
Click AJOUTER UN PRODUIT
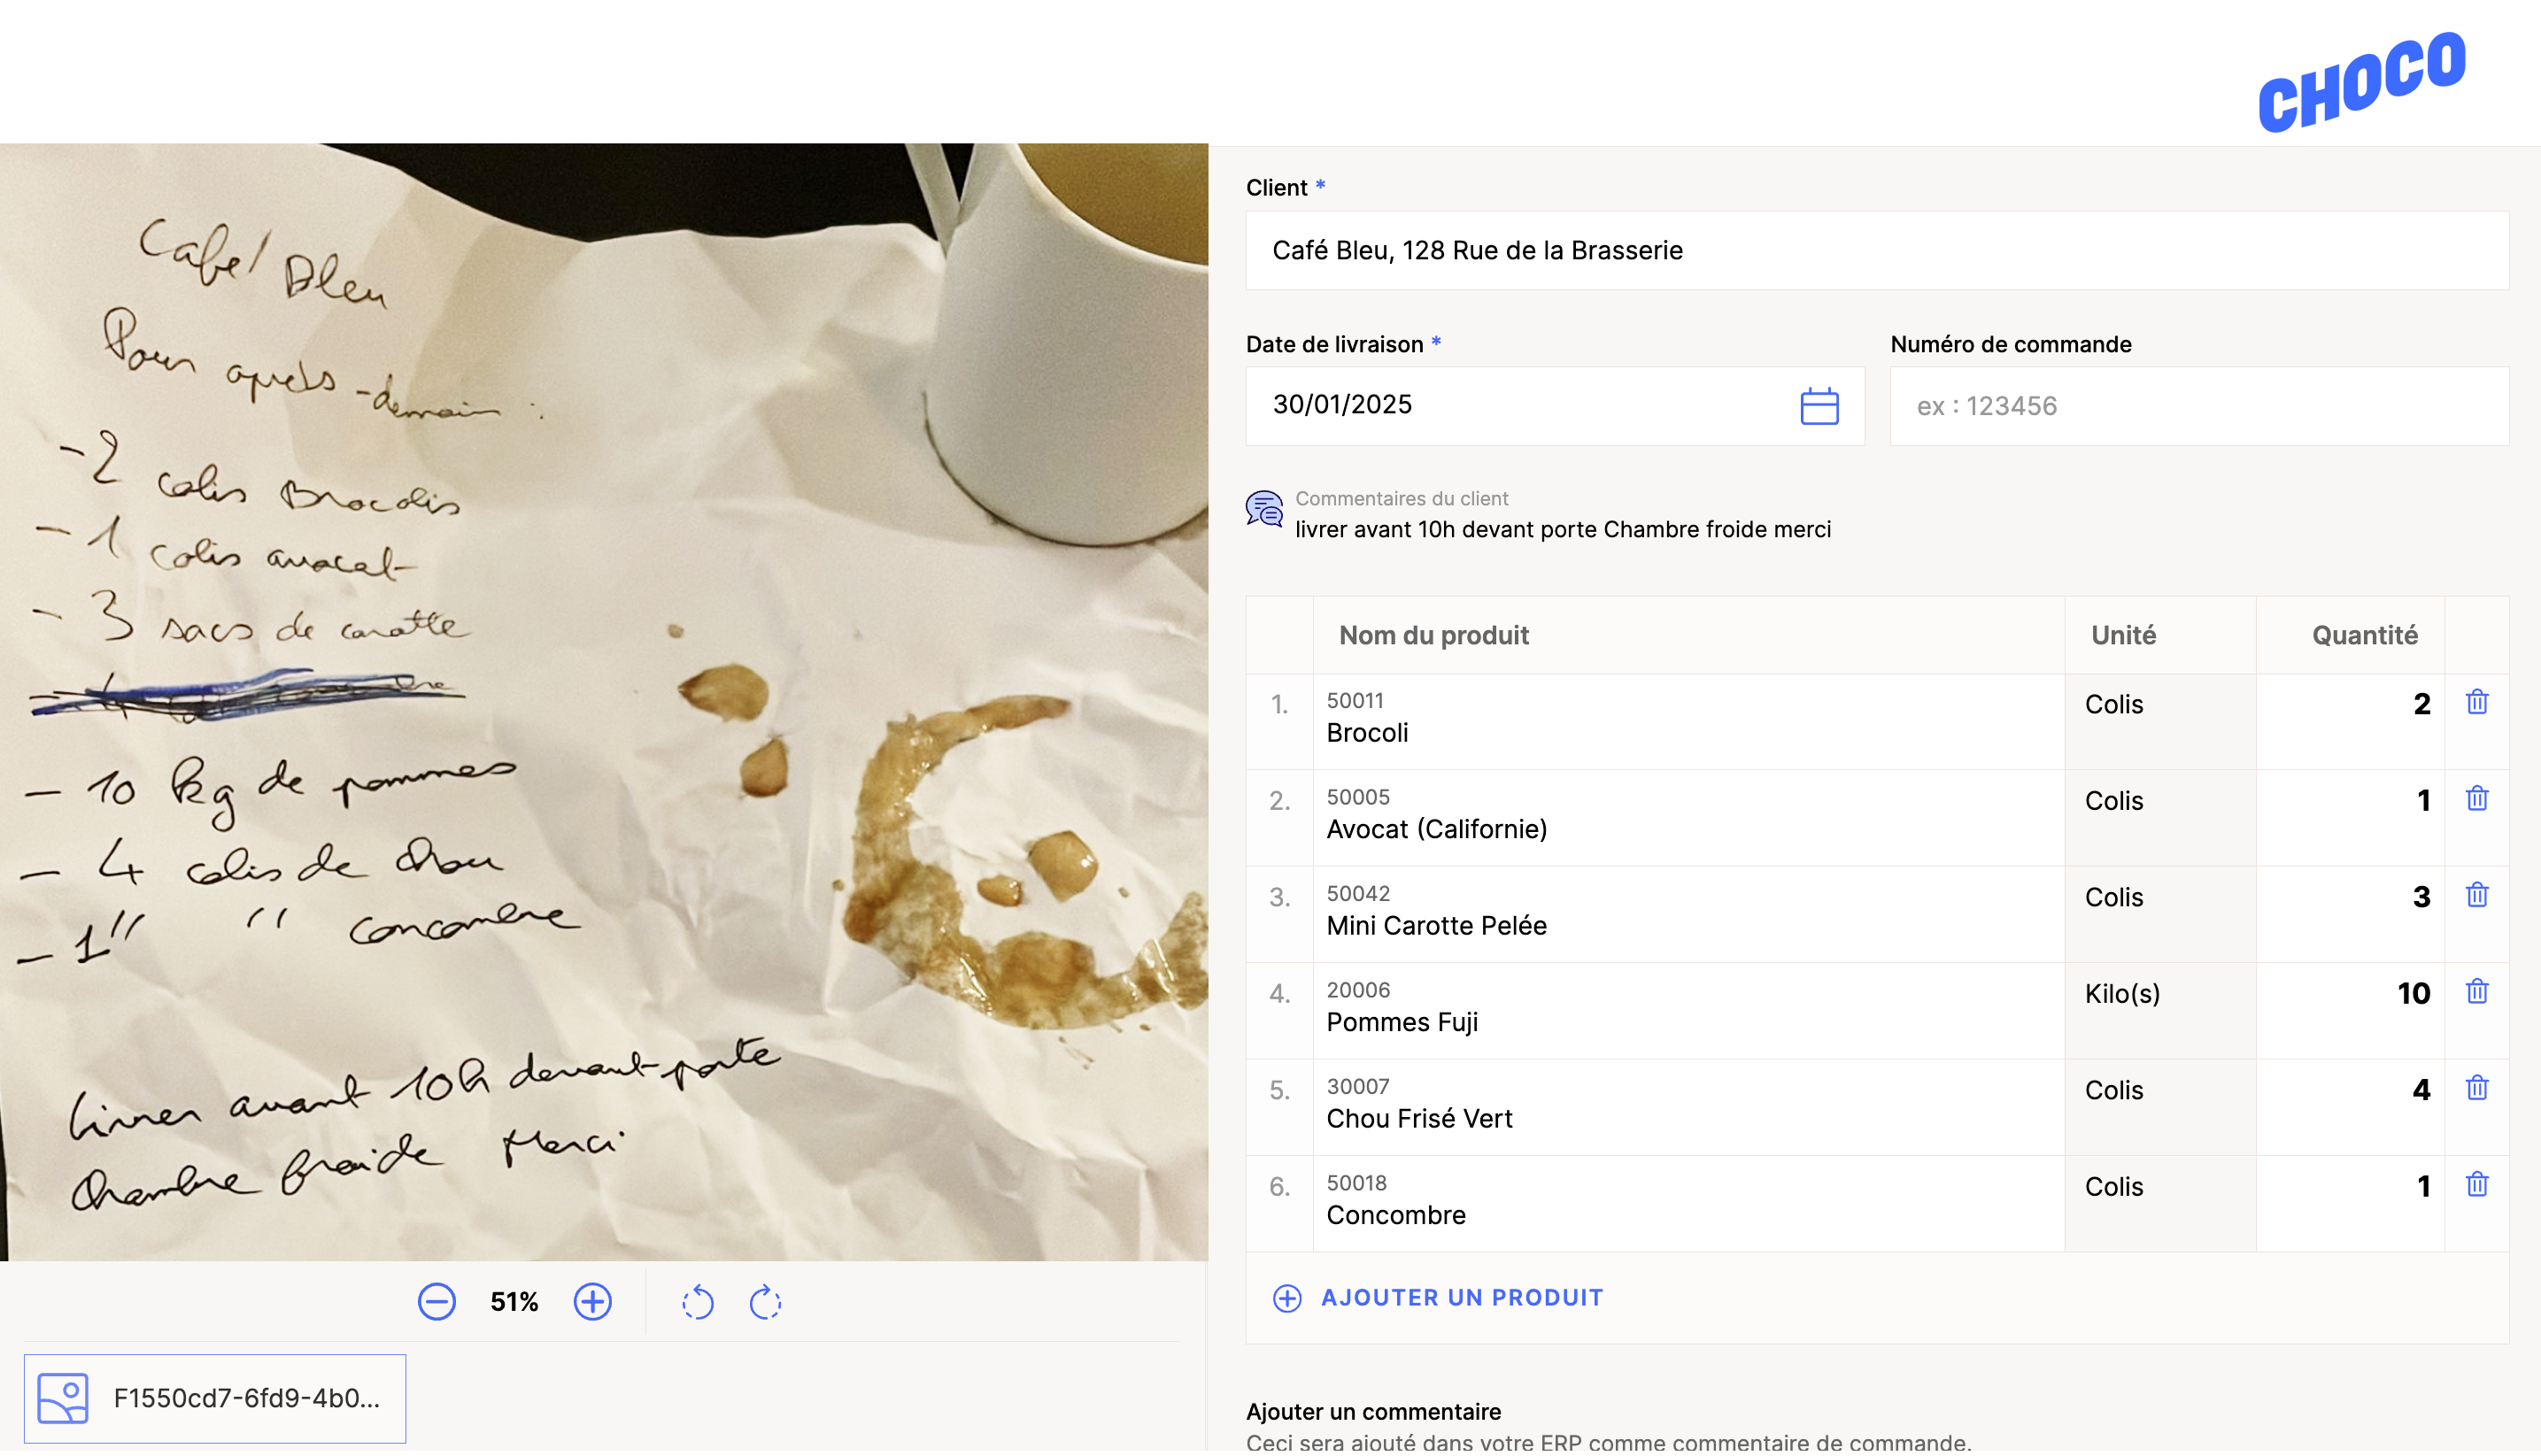1461,1298
